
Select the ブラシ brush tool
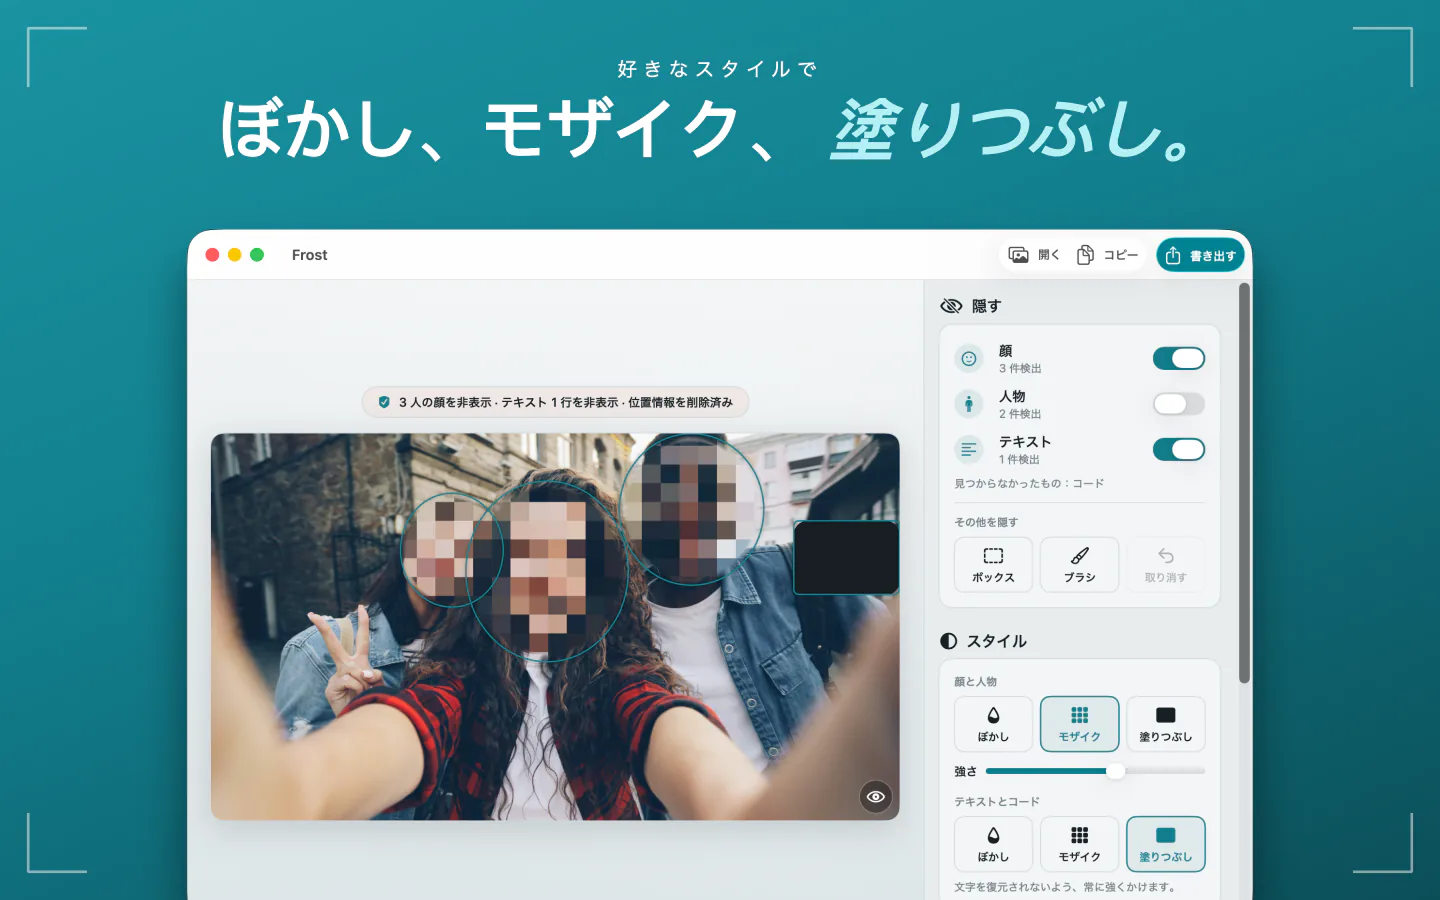1079,565
